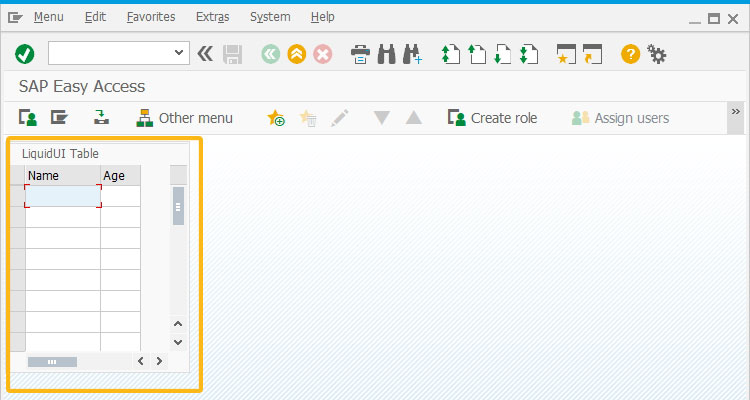
Task: Go to Next Page icon
Action: [503, 54]
